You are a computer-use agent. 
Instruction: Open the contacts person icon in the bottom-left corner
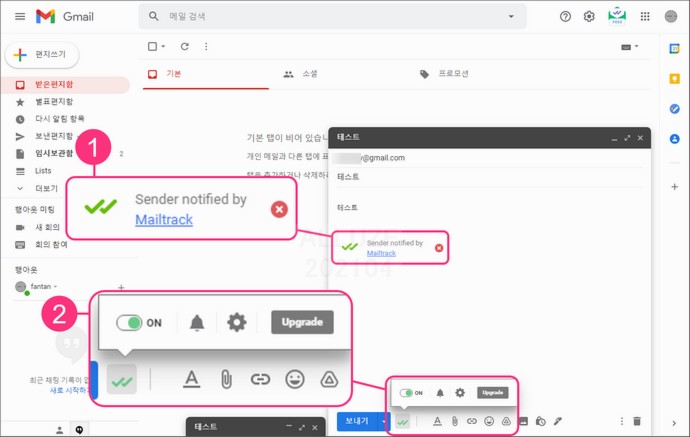[x=59, y=430]
